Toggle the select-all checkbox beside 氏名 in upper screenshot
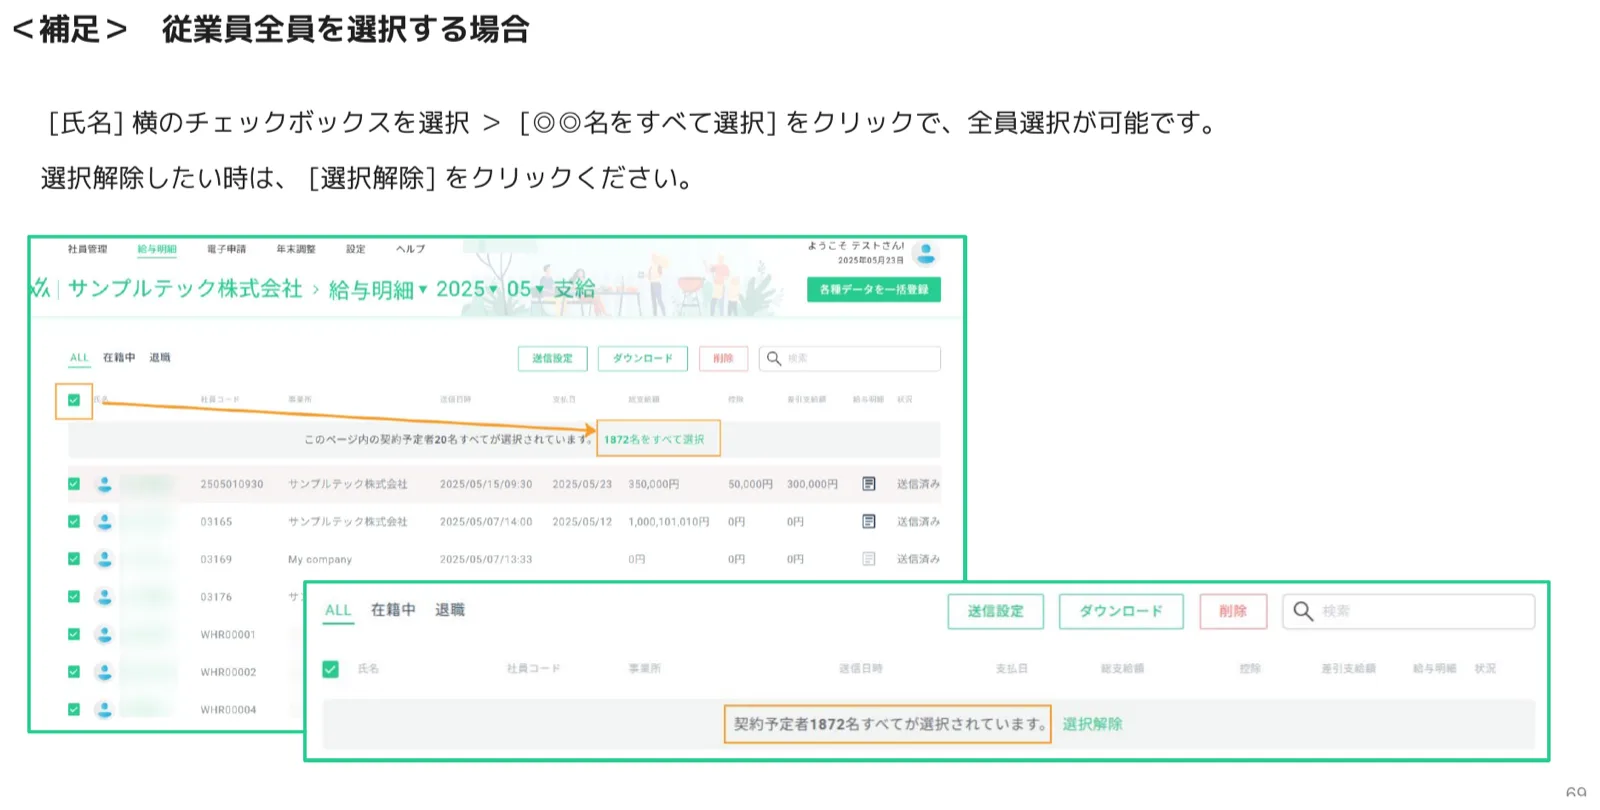The image size is (1600, 810). point(74,400)
